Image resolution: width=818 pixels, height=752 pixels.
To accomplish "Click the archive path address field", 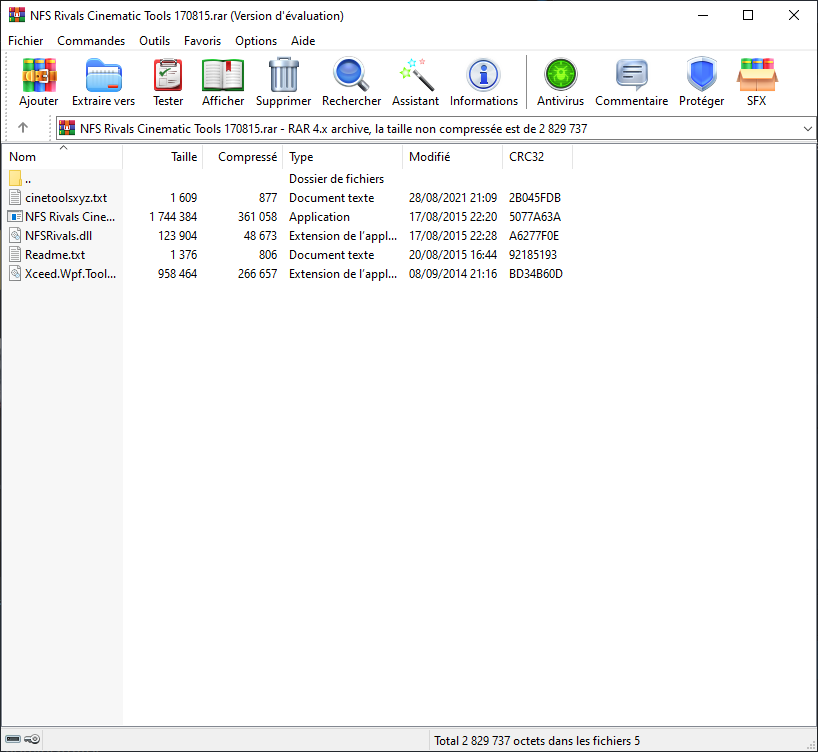I will (436, 128).
